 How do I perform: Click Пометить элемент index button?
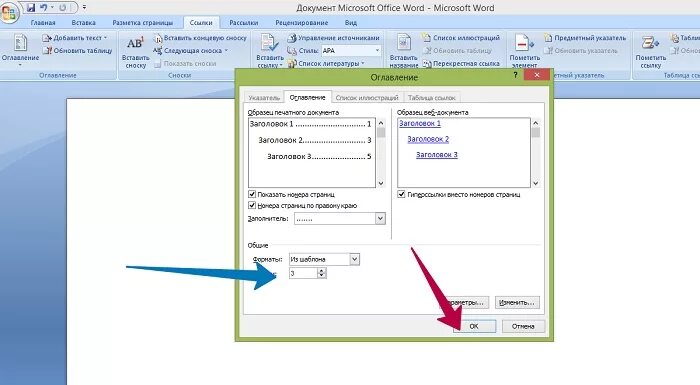click(x=525, y=52)
